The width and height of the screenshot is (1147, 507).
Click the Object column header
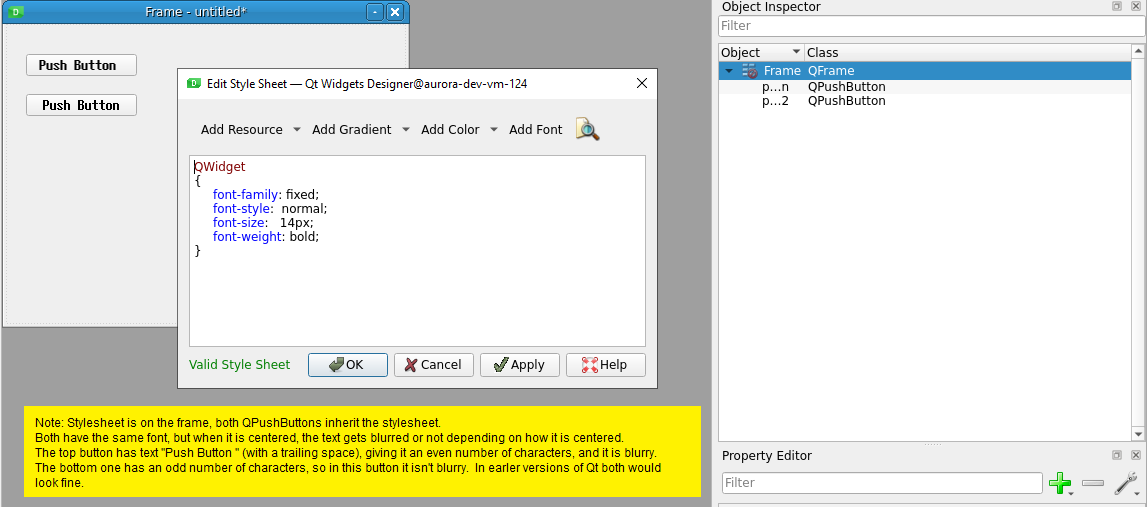(761, 53)
